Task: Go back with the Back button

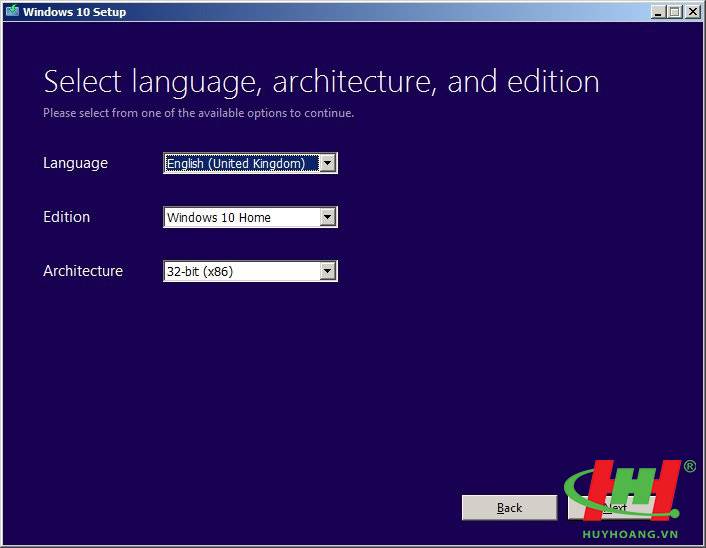Action: (509, 507)
